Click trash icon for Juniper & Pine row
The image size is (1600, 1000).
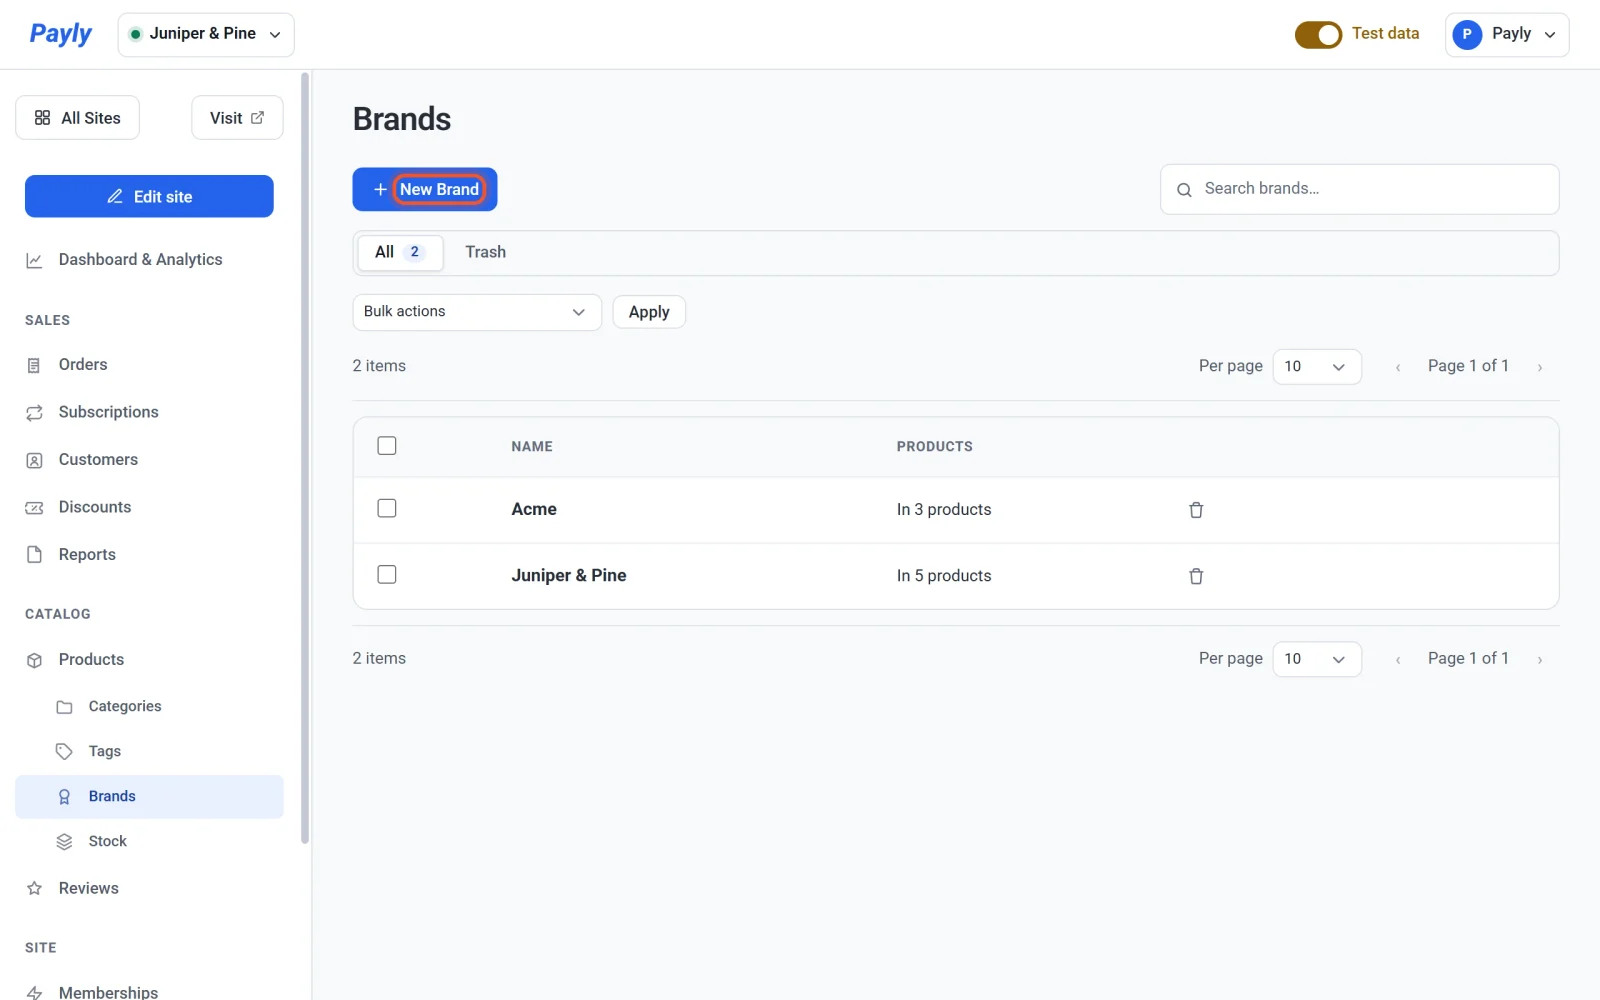coord(1196,576)
